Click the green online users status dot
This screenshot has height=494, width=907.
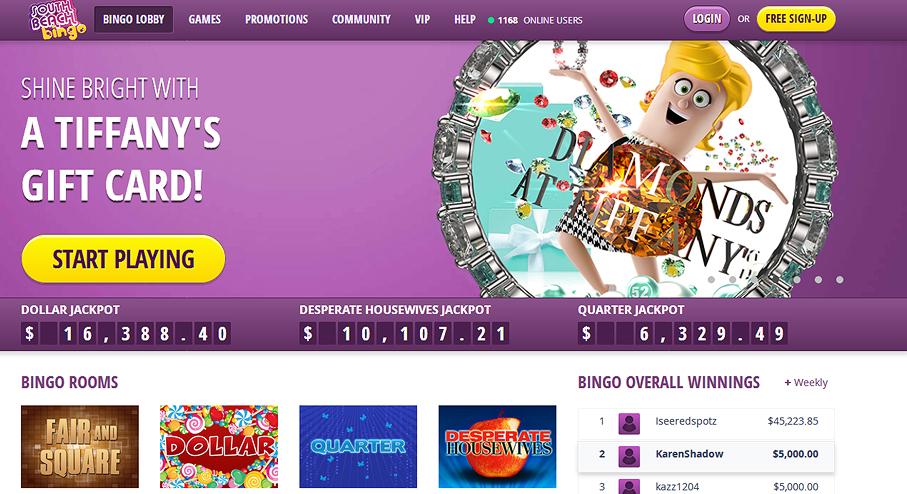click(x=491, y=20)
